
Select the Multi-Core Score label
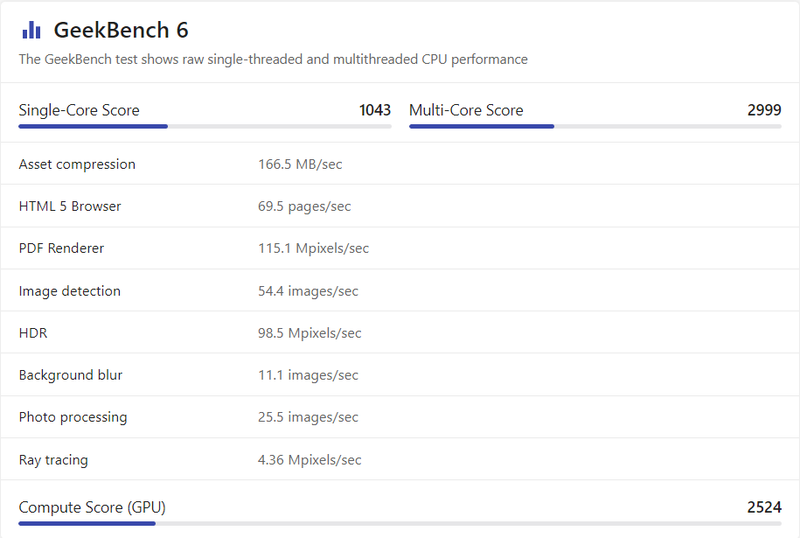click(466, 110)
